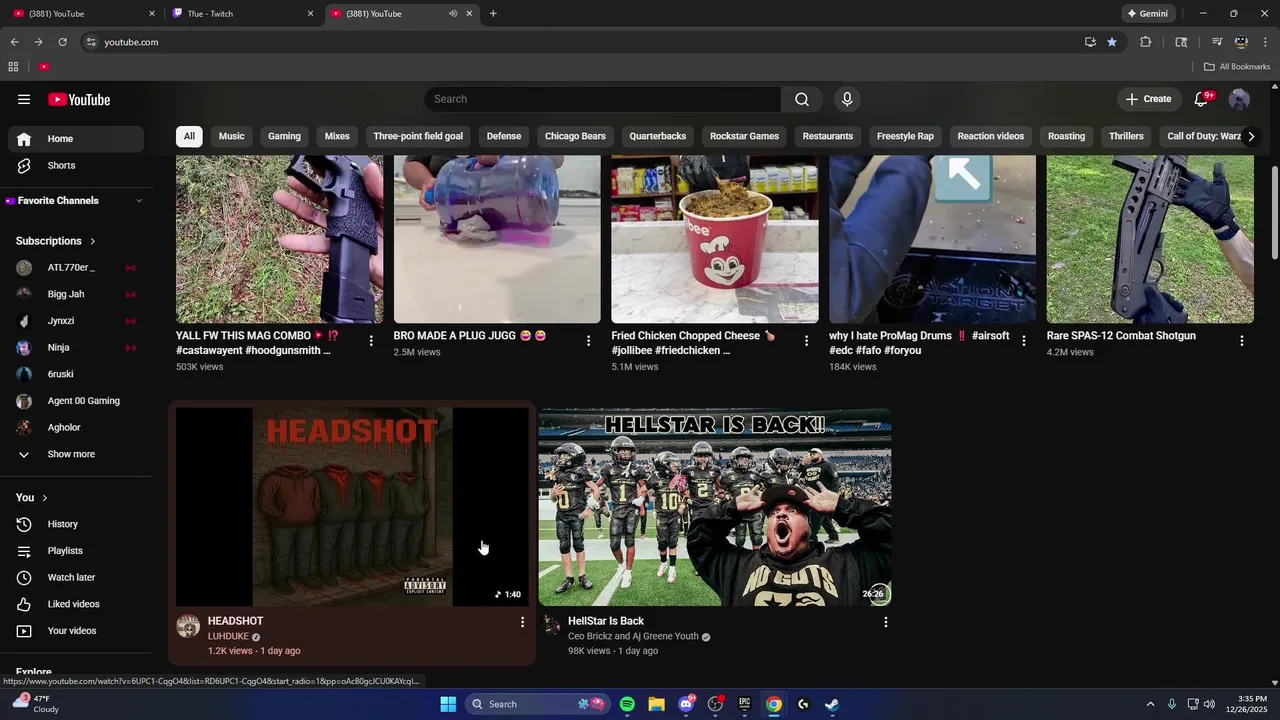Switch to the Tfue - Twitch tab

point(243,14)
